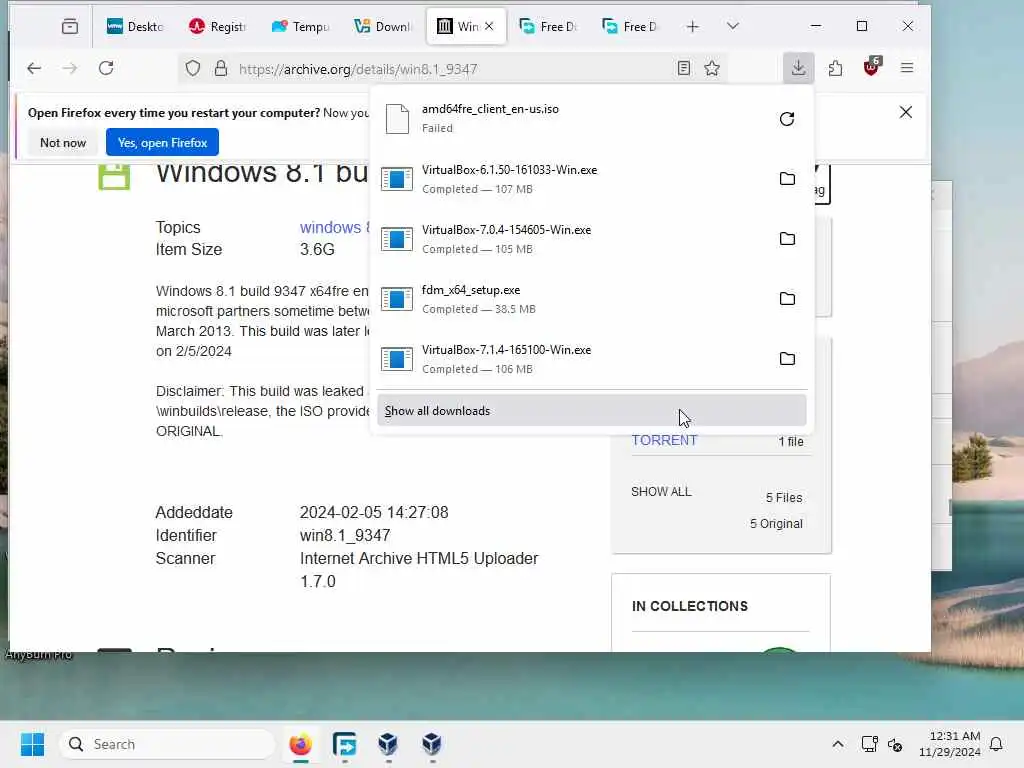1024x768 pixels.
Task: Switch to the Tempu tab
Action: 300,26
